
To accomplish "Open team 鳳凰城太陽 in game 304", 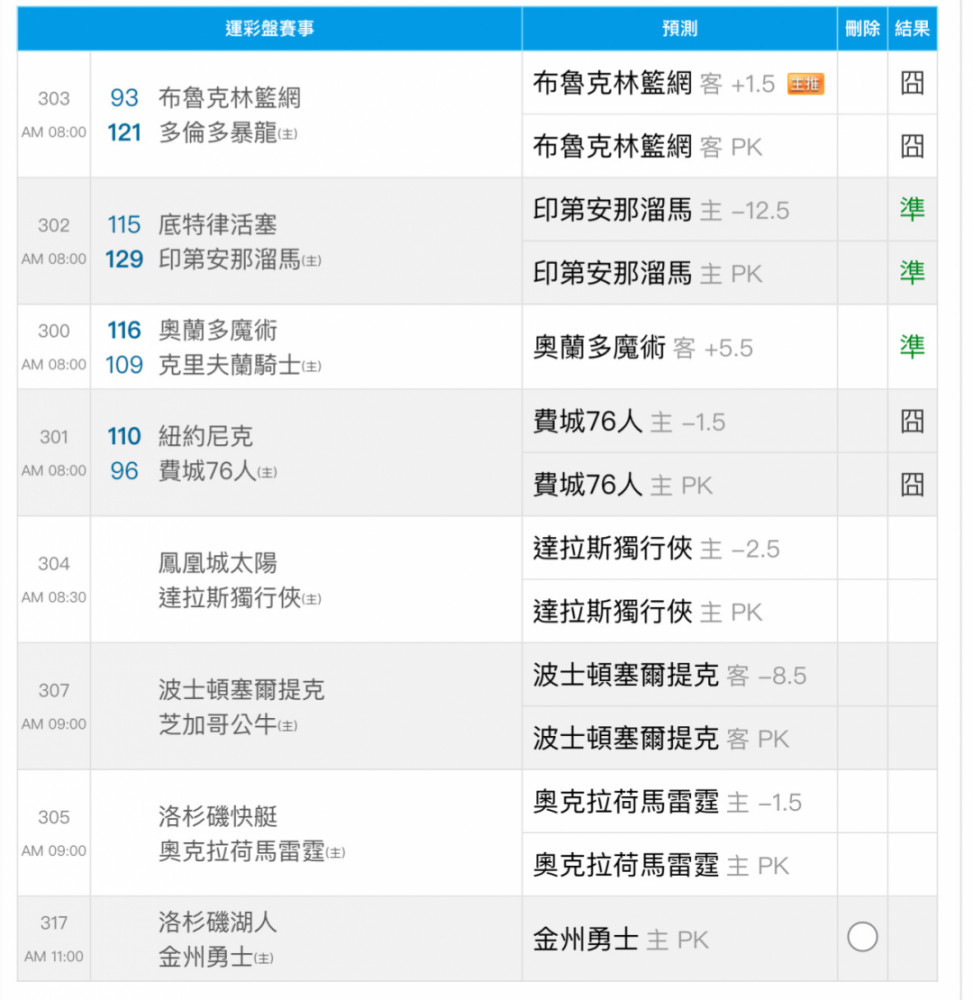I will [217, 564].
